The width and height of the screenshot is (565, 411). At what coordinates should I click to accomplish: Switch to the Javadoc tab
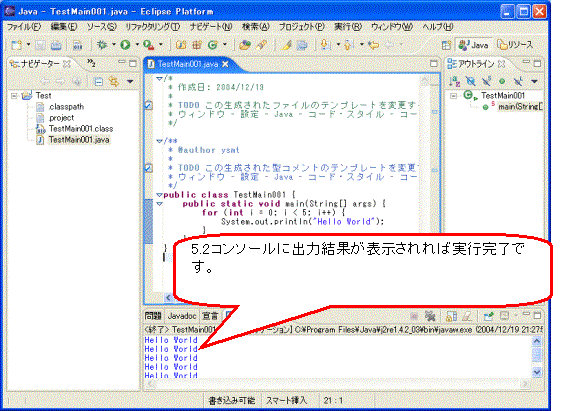click(x=182, y=316)
